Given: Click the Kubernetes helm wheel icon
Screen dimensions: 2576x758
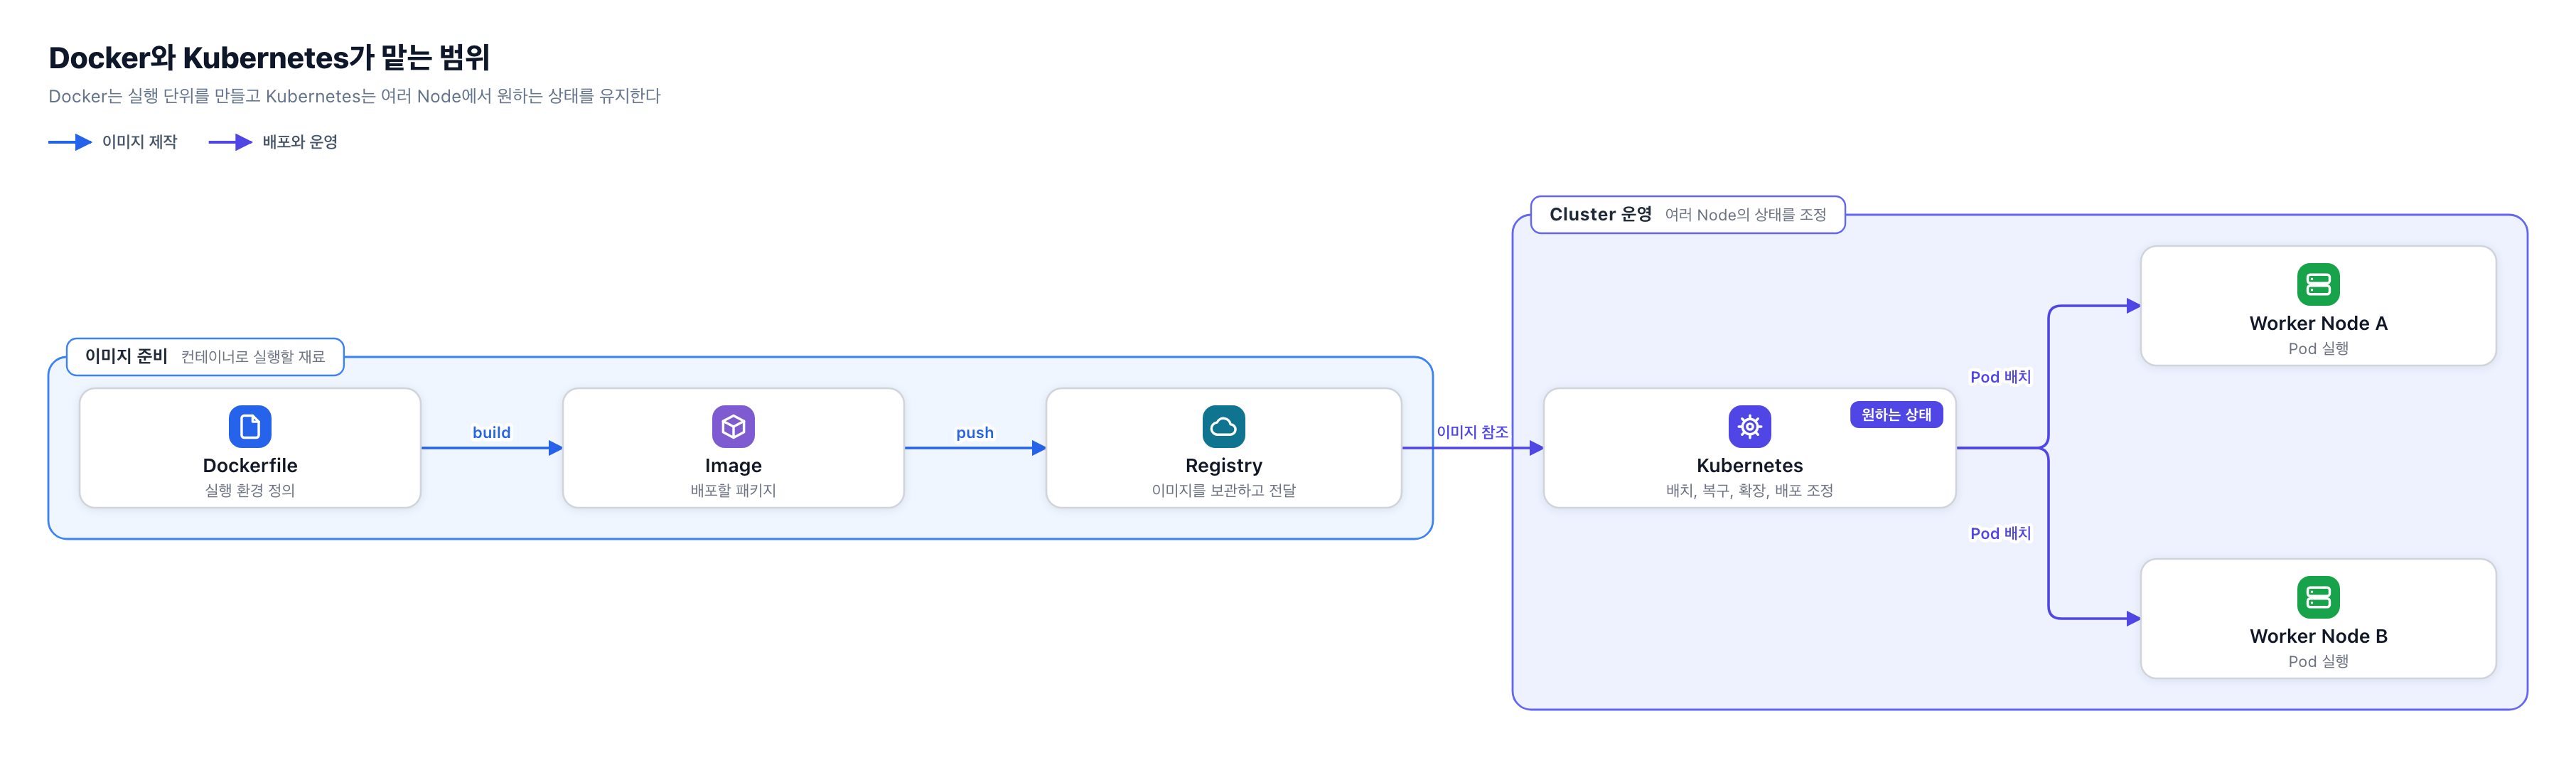Looking at the screenshot, I should pos(1749,426).
